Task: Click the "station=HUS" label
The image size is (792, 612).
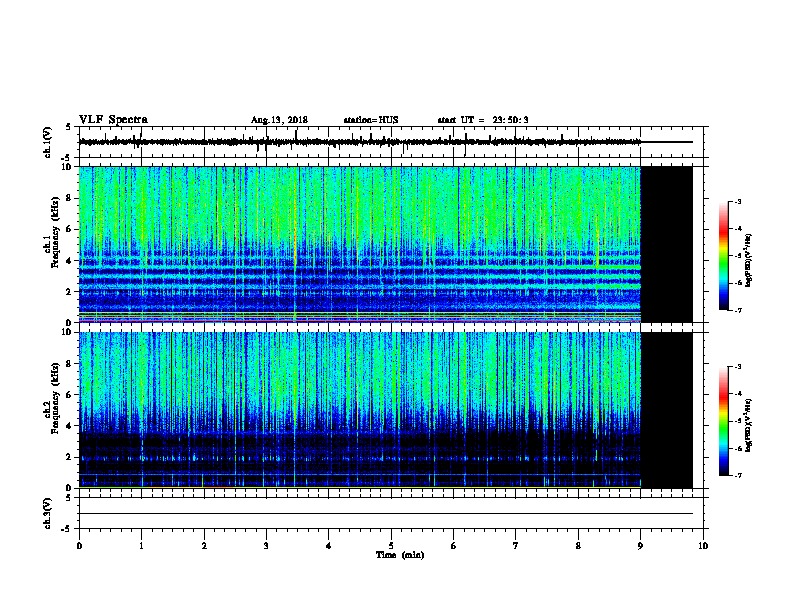Action: click(x=371, y=120)
